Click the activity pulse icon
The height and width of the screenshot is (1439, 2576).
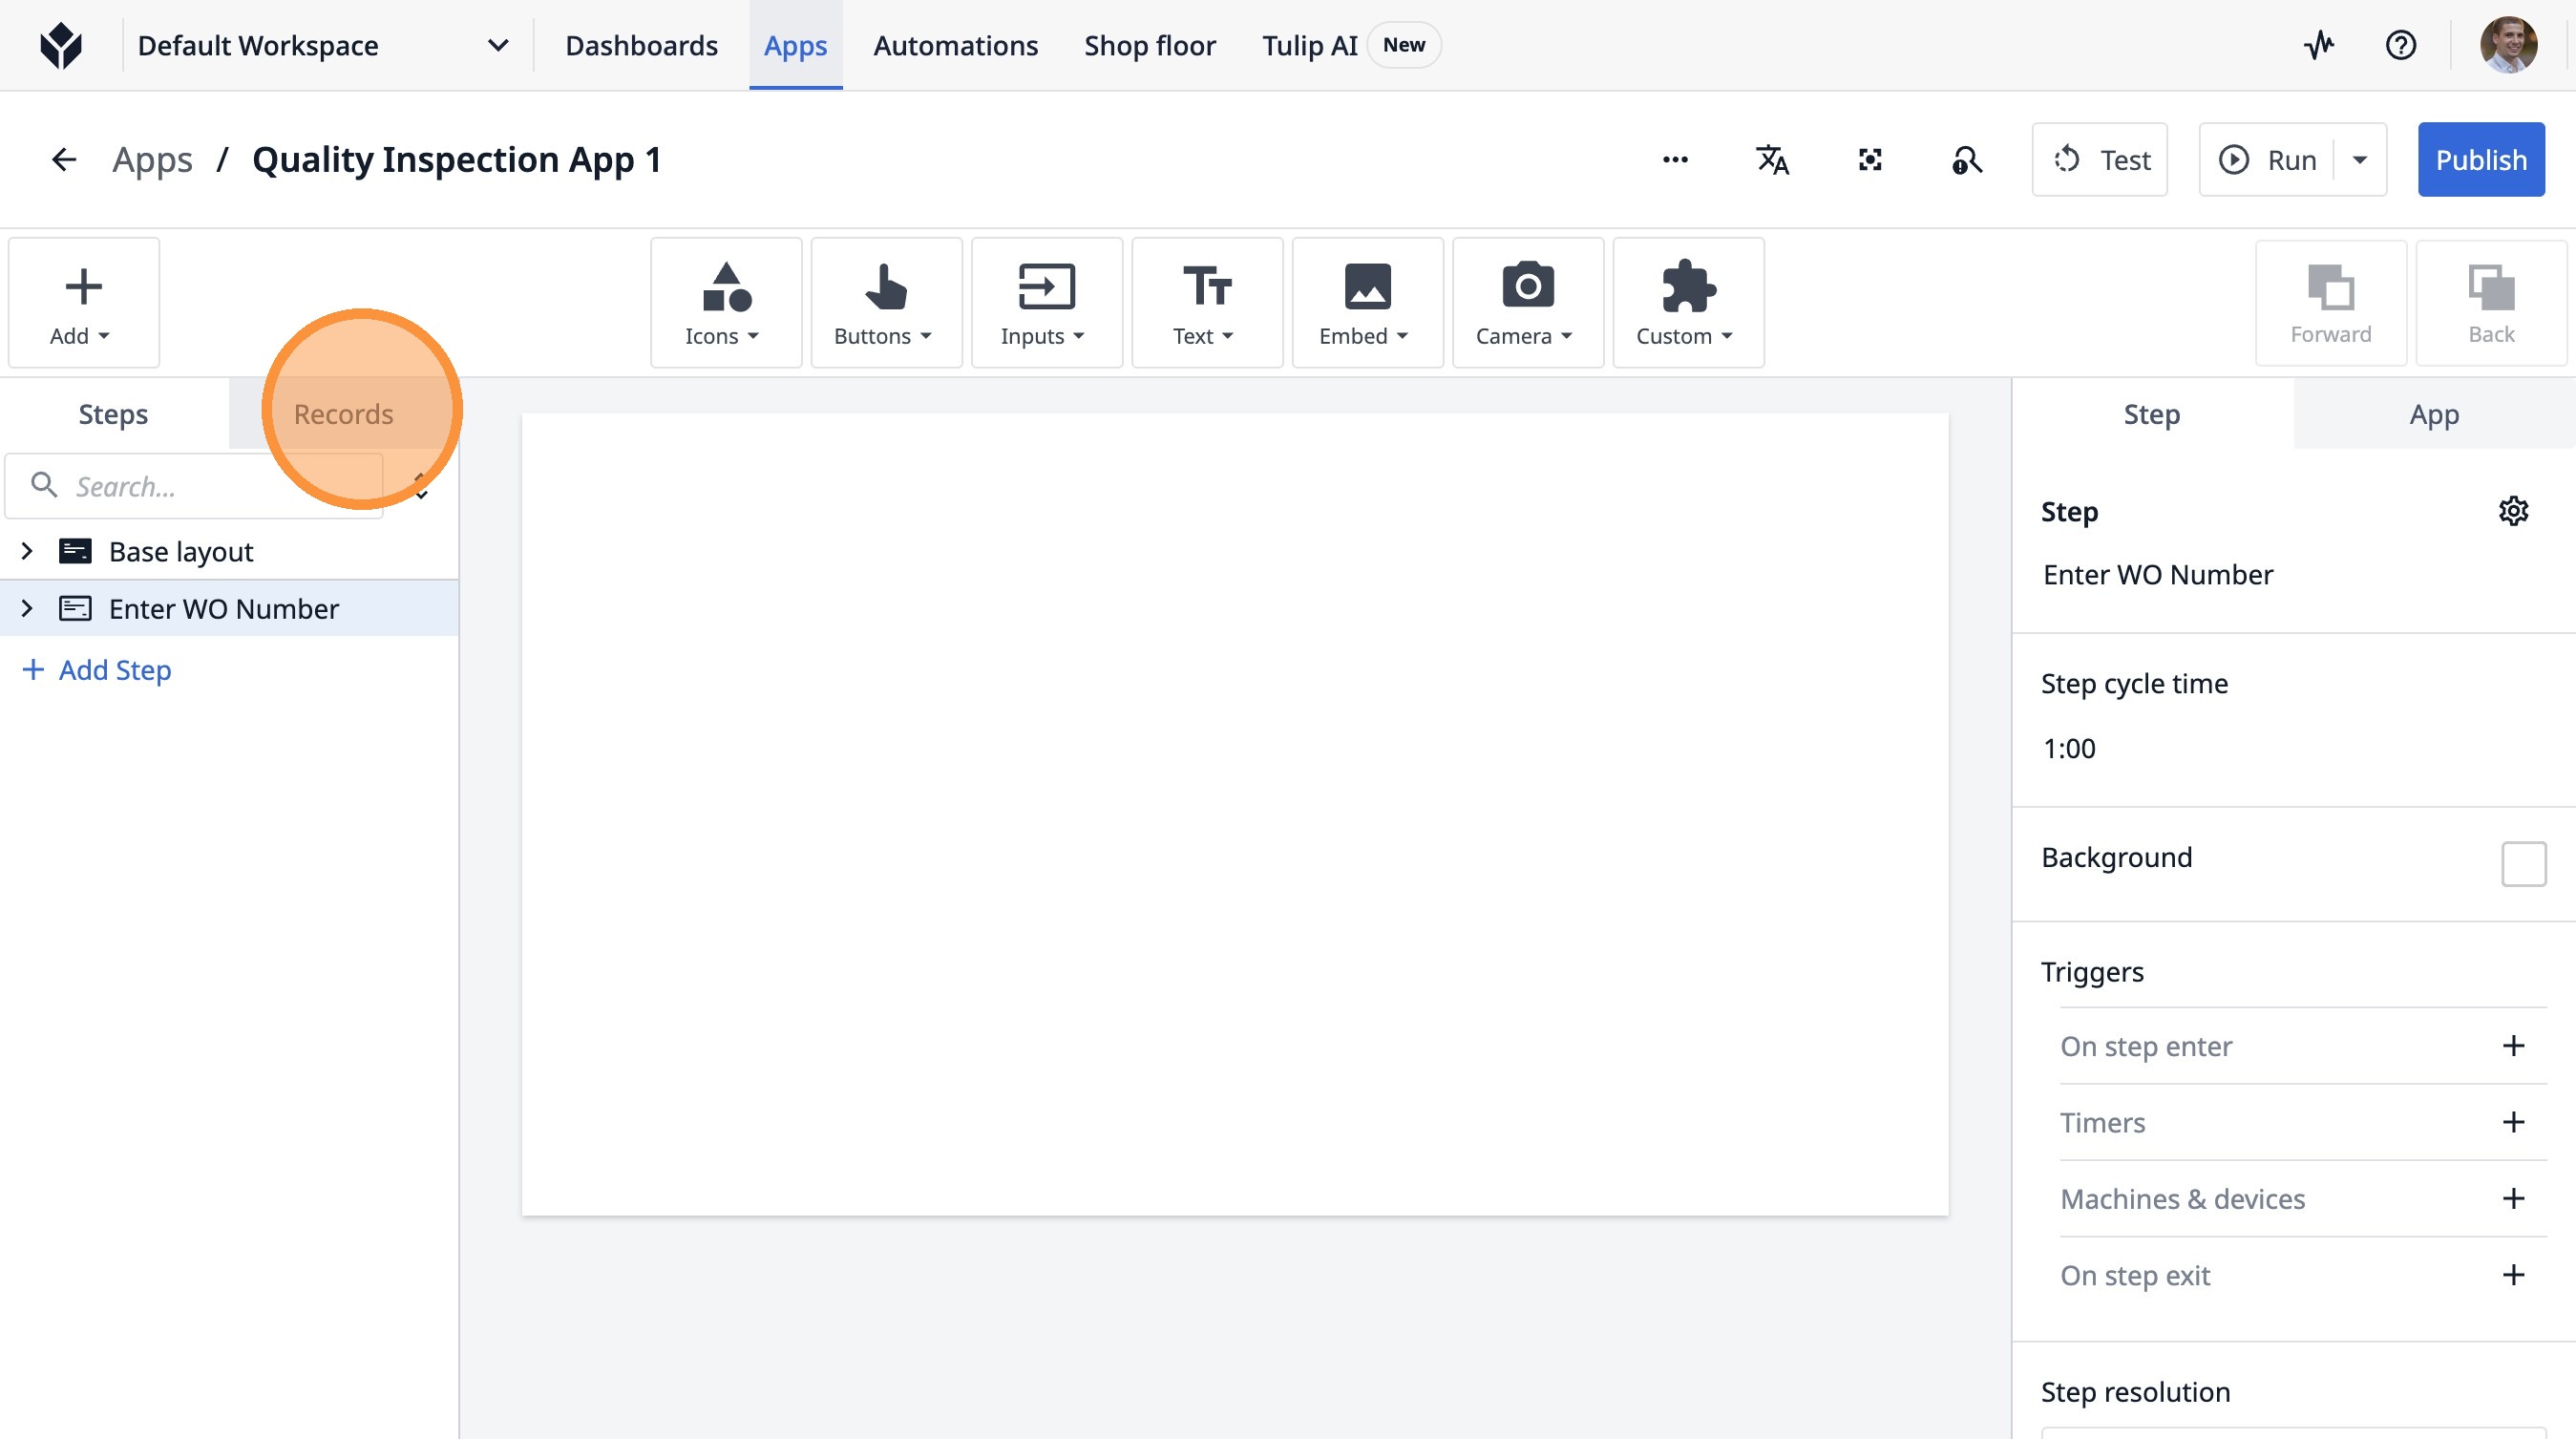click(x=2319, y=45)
